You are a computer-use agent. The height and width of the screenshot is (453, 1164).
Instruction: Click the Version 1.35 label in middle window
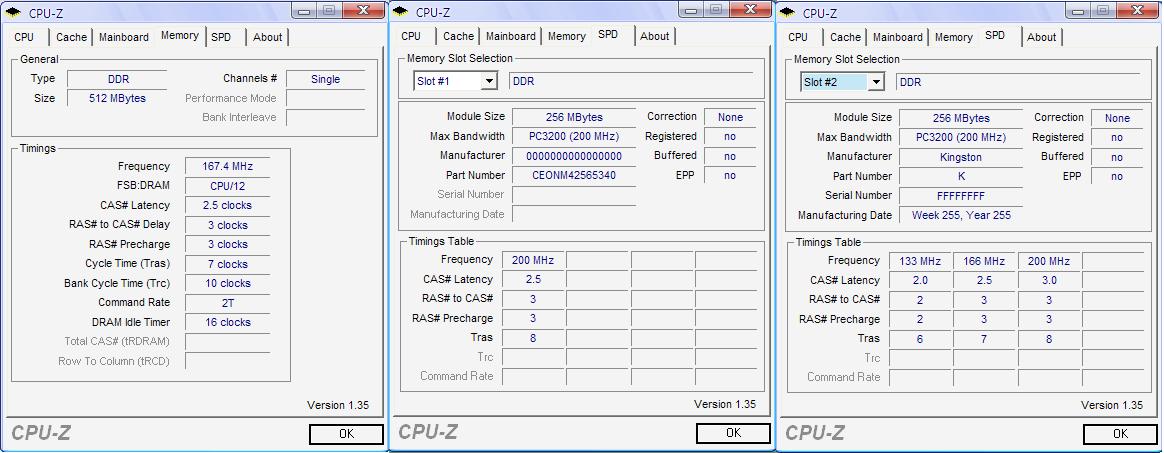point(725,404)
